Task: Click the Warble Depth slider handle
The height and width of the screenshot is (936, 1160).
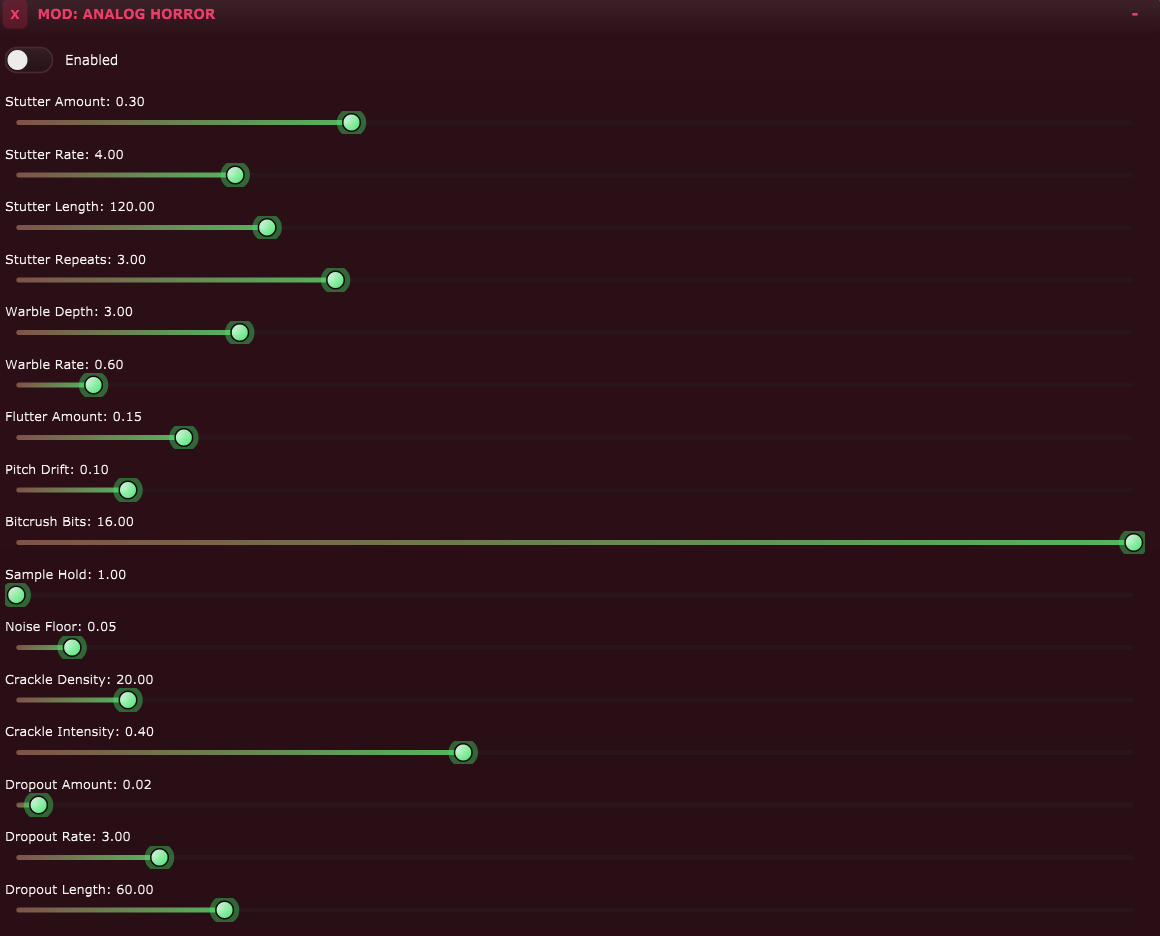Action: tap(240, 332)
